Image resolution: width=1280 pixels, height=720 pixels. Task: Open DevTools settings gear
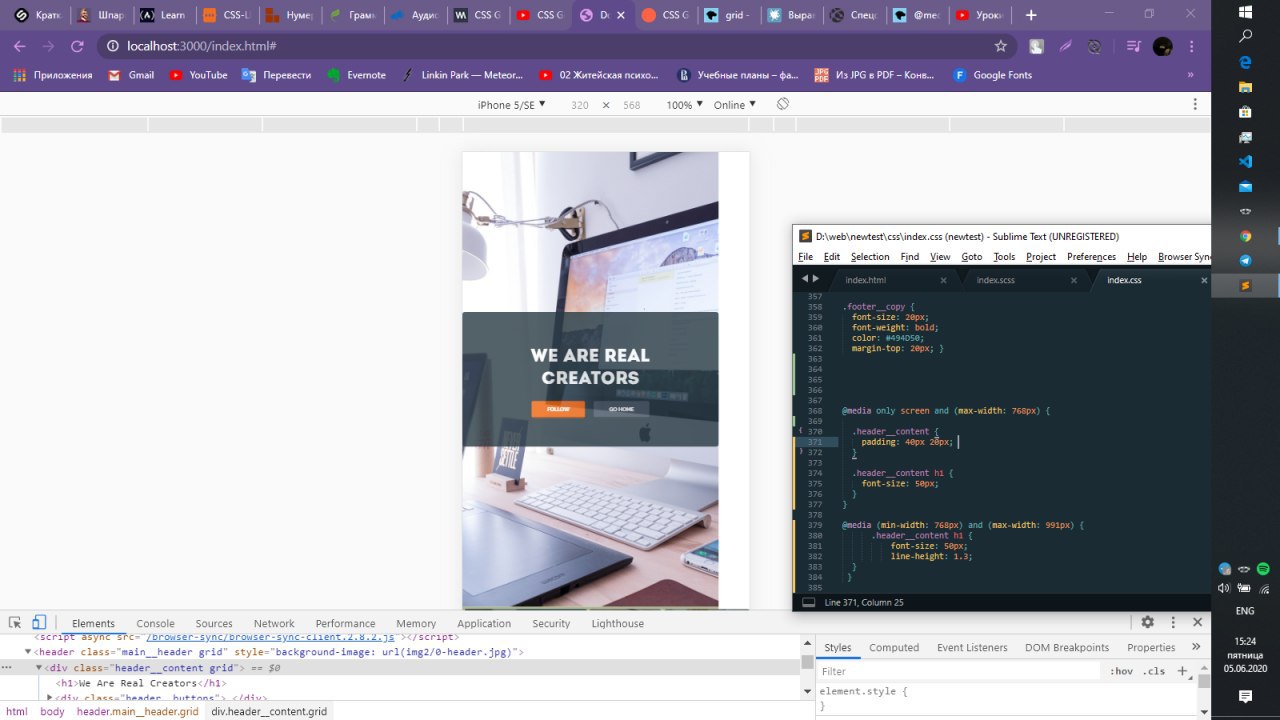1148,622
